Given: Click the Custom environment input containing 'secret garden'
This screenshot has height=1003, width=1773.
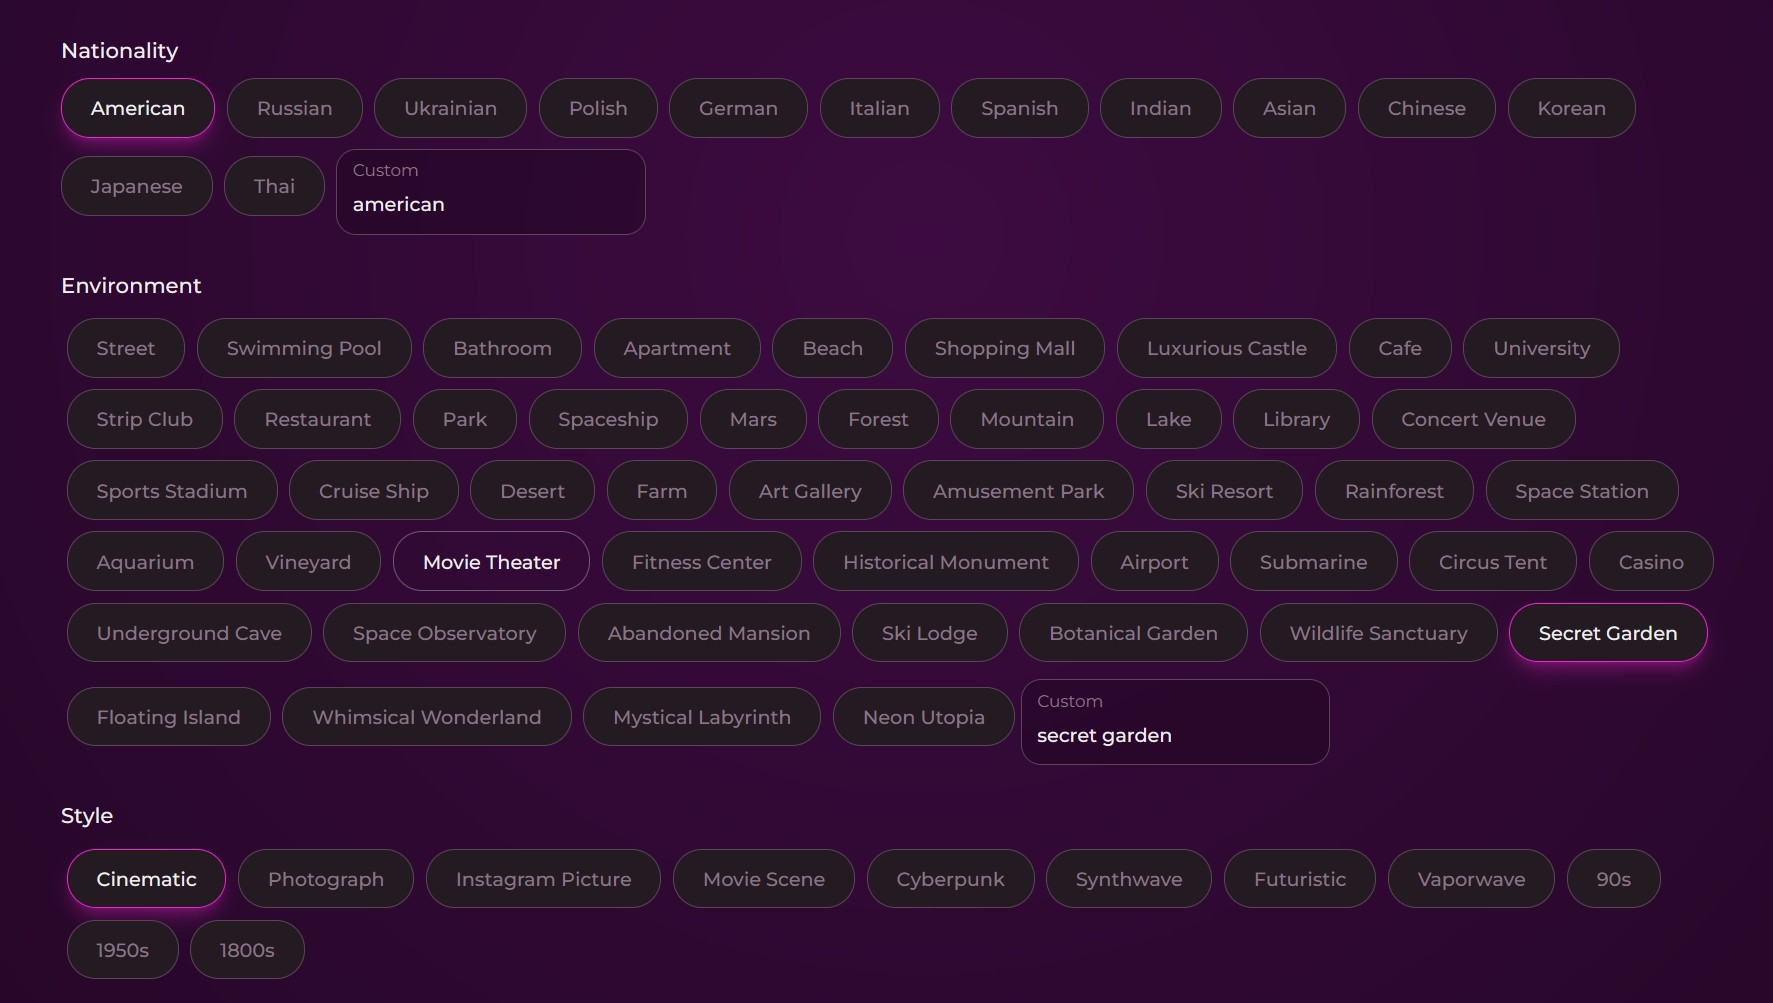Looking at the screenshot, I should tap(1175, 734).
